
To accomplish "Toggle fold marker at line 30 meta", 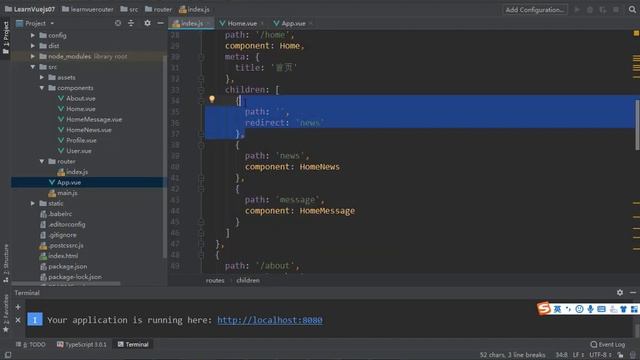I will [x=201, y=57].
